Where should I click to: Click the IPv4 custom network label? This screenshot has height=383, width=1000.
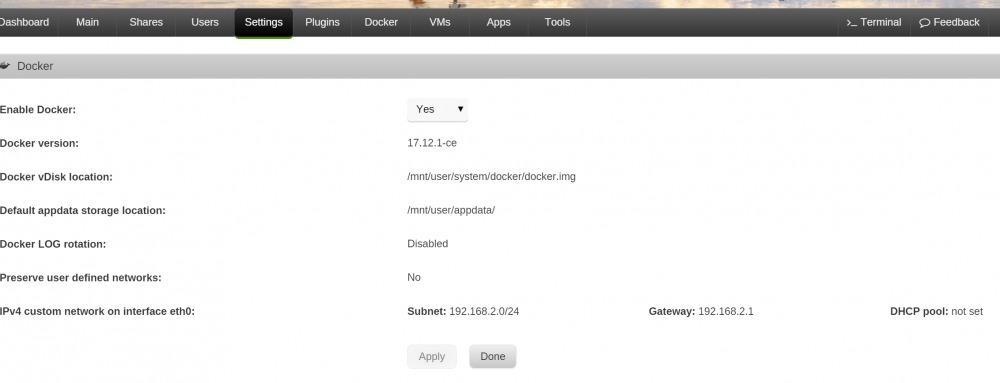click(x=97, y=312)
